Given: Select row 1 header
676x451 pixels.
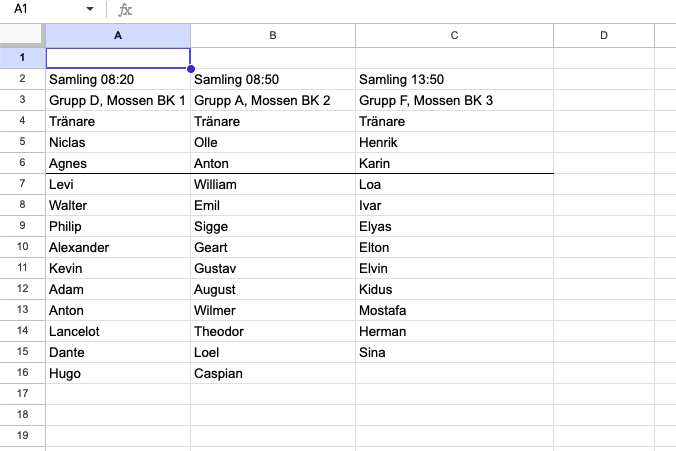Looking at the screenshot, I should pyautogui.click(x=22, y=57).
